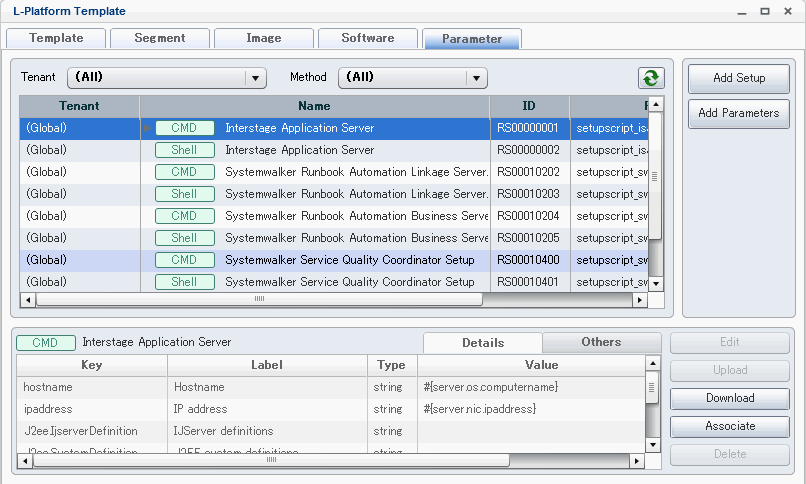Click the Value column header

[532, 365]
